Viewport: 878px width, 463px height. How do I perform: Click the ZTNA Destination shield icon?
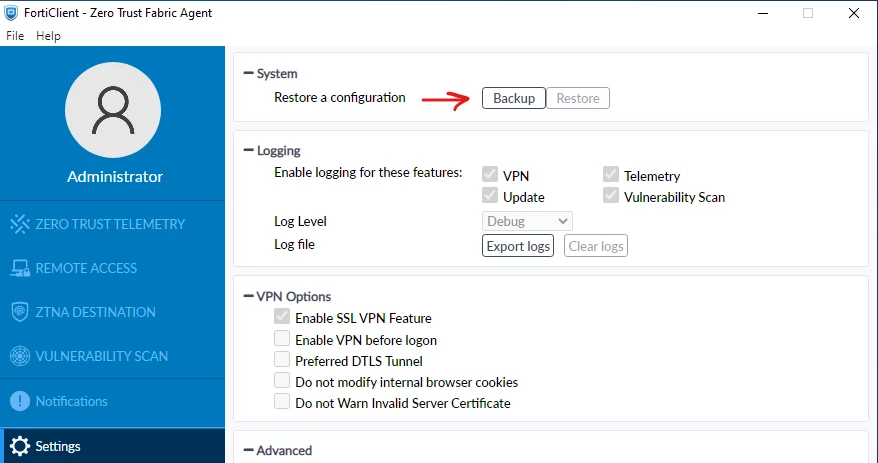click(20, 312)
